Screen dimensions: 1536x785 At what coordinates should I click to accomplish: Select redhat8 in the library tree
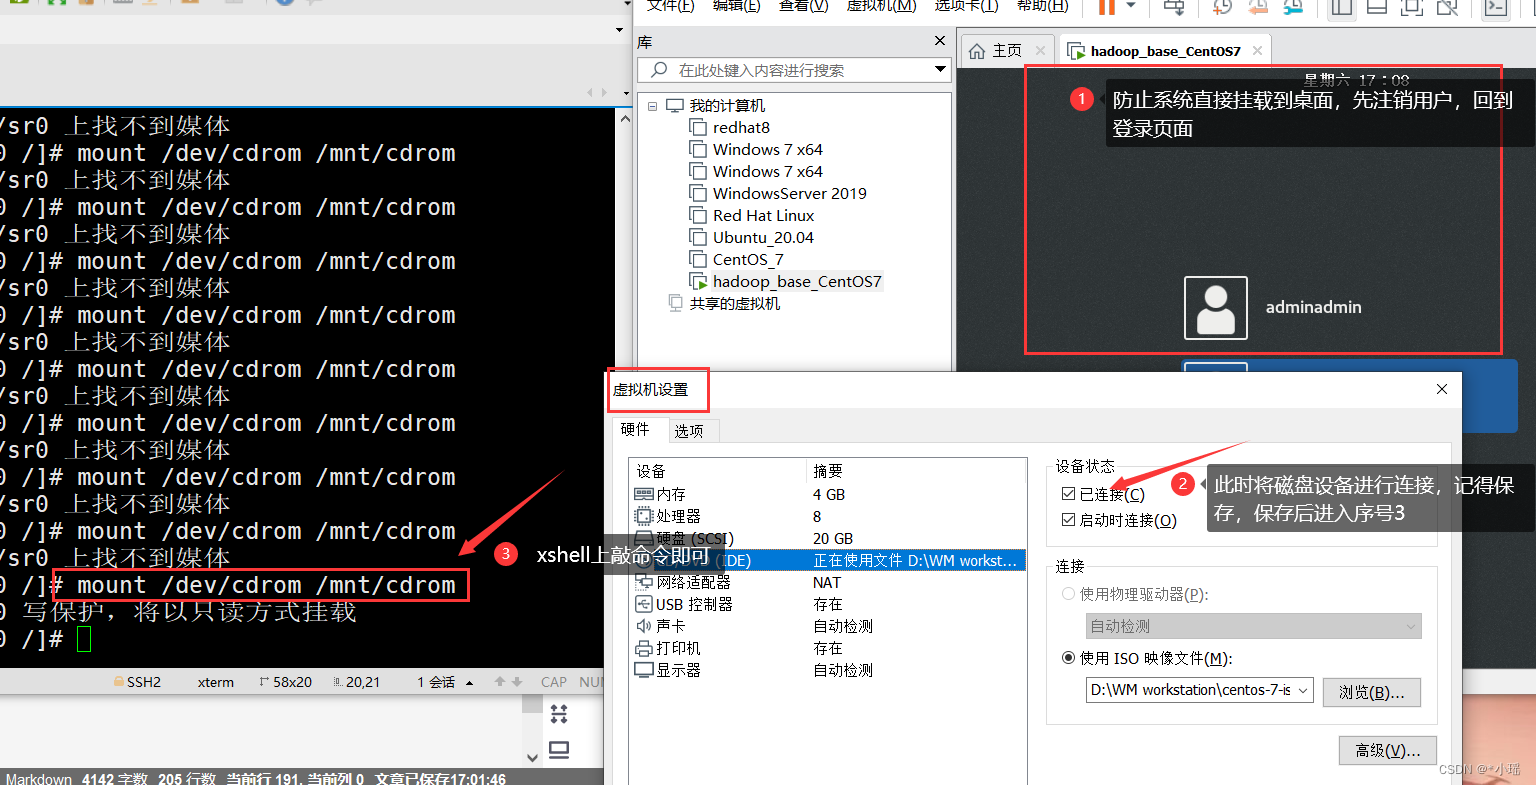click(x=740, y=127)
